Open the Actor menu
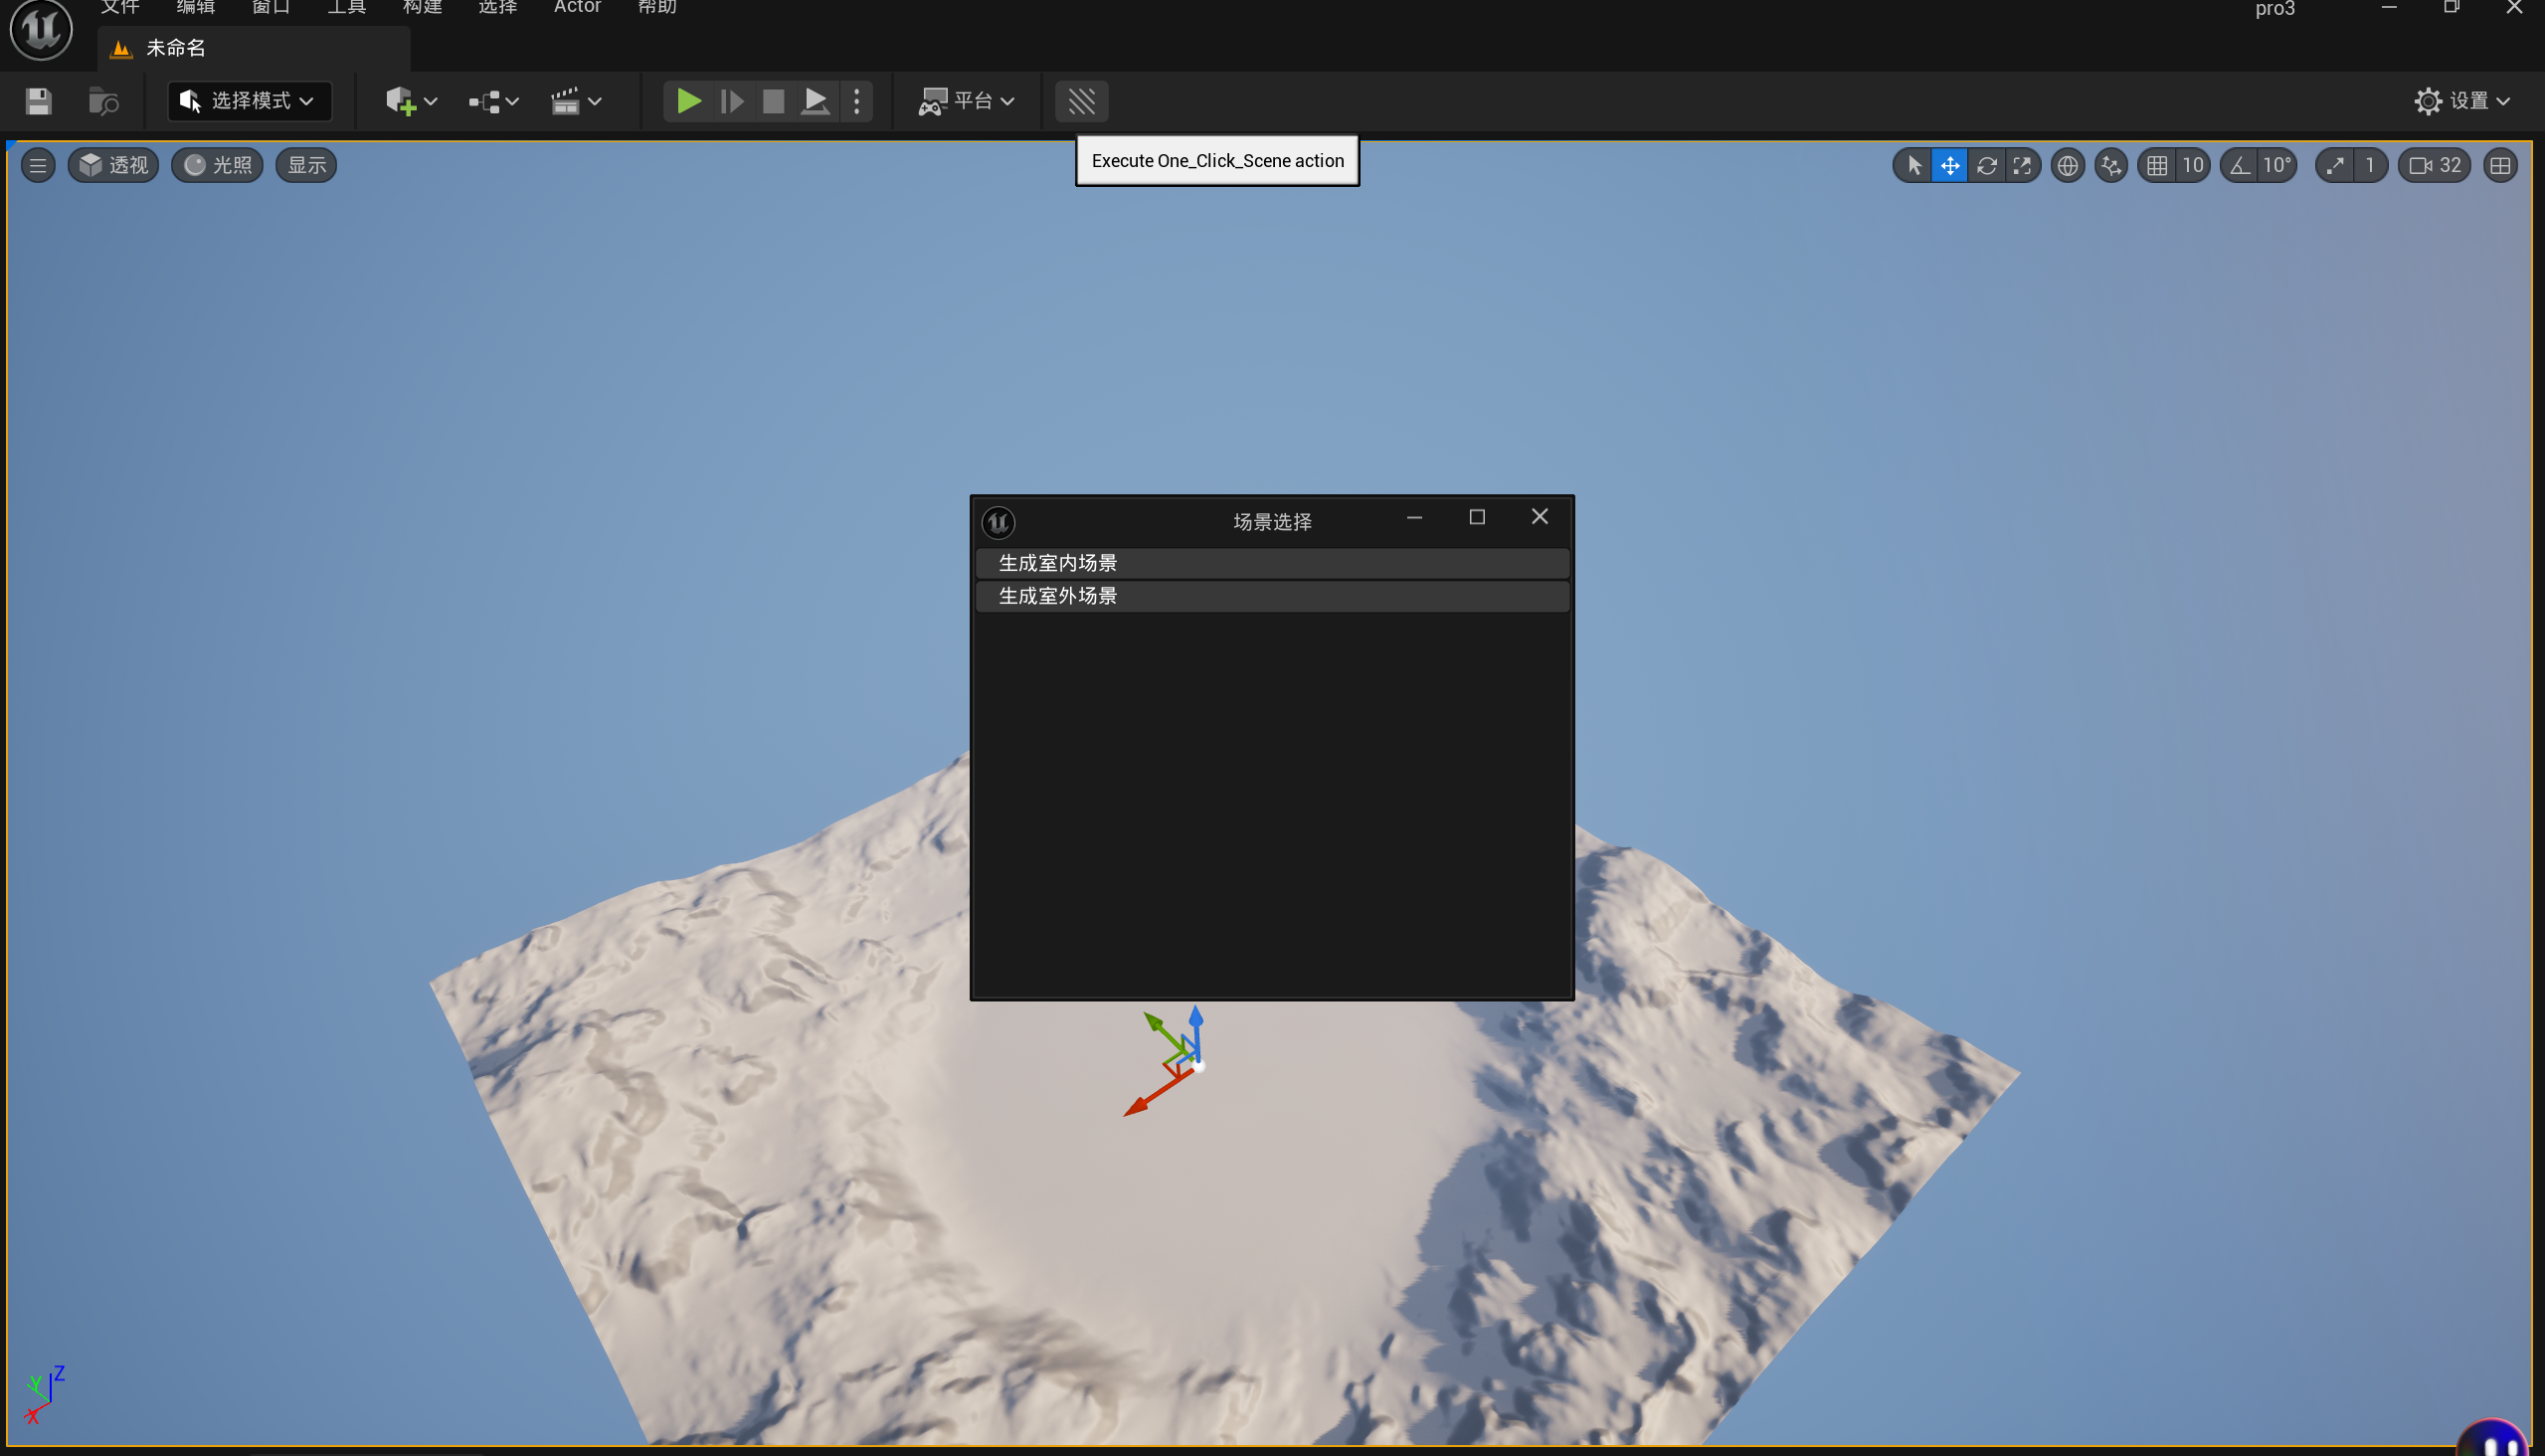Image resolution: width=2545 pixels, height=1456 pixels. pos(577,7)
